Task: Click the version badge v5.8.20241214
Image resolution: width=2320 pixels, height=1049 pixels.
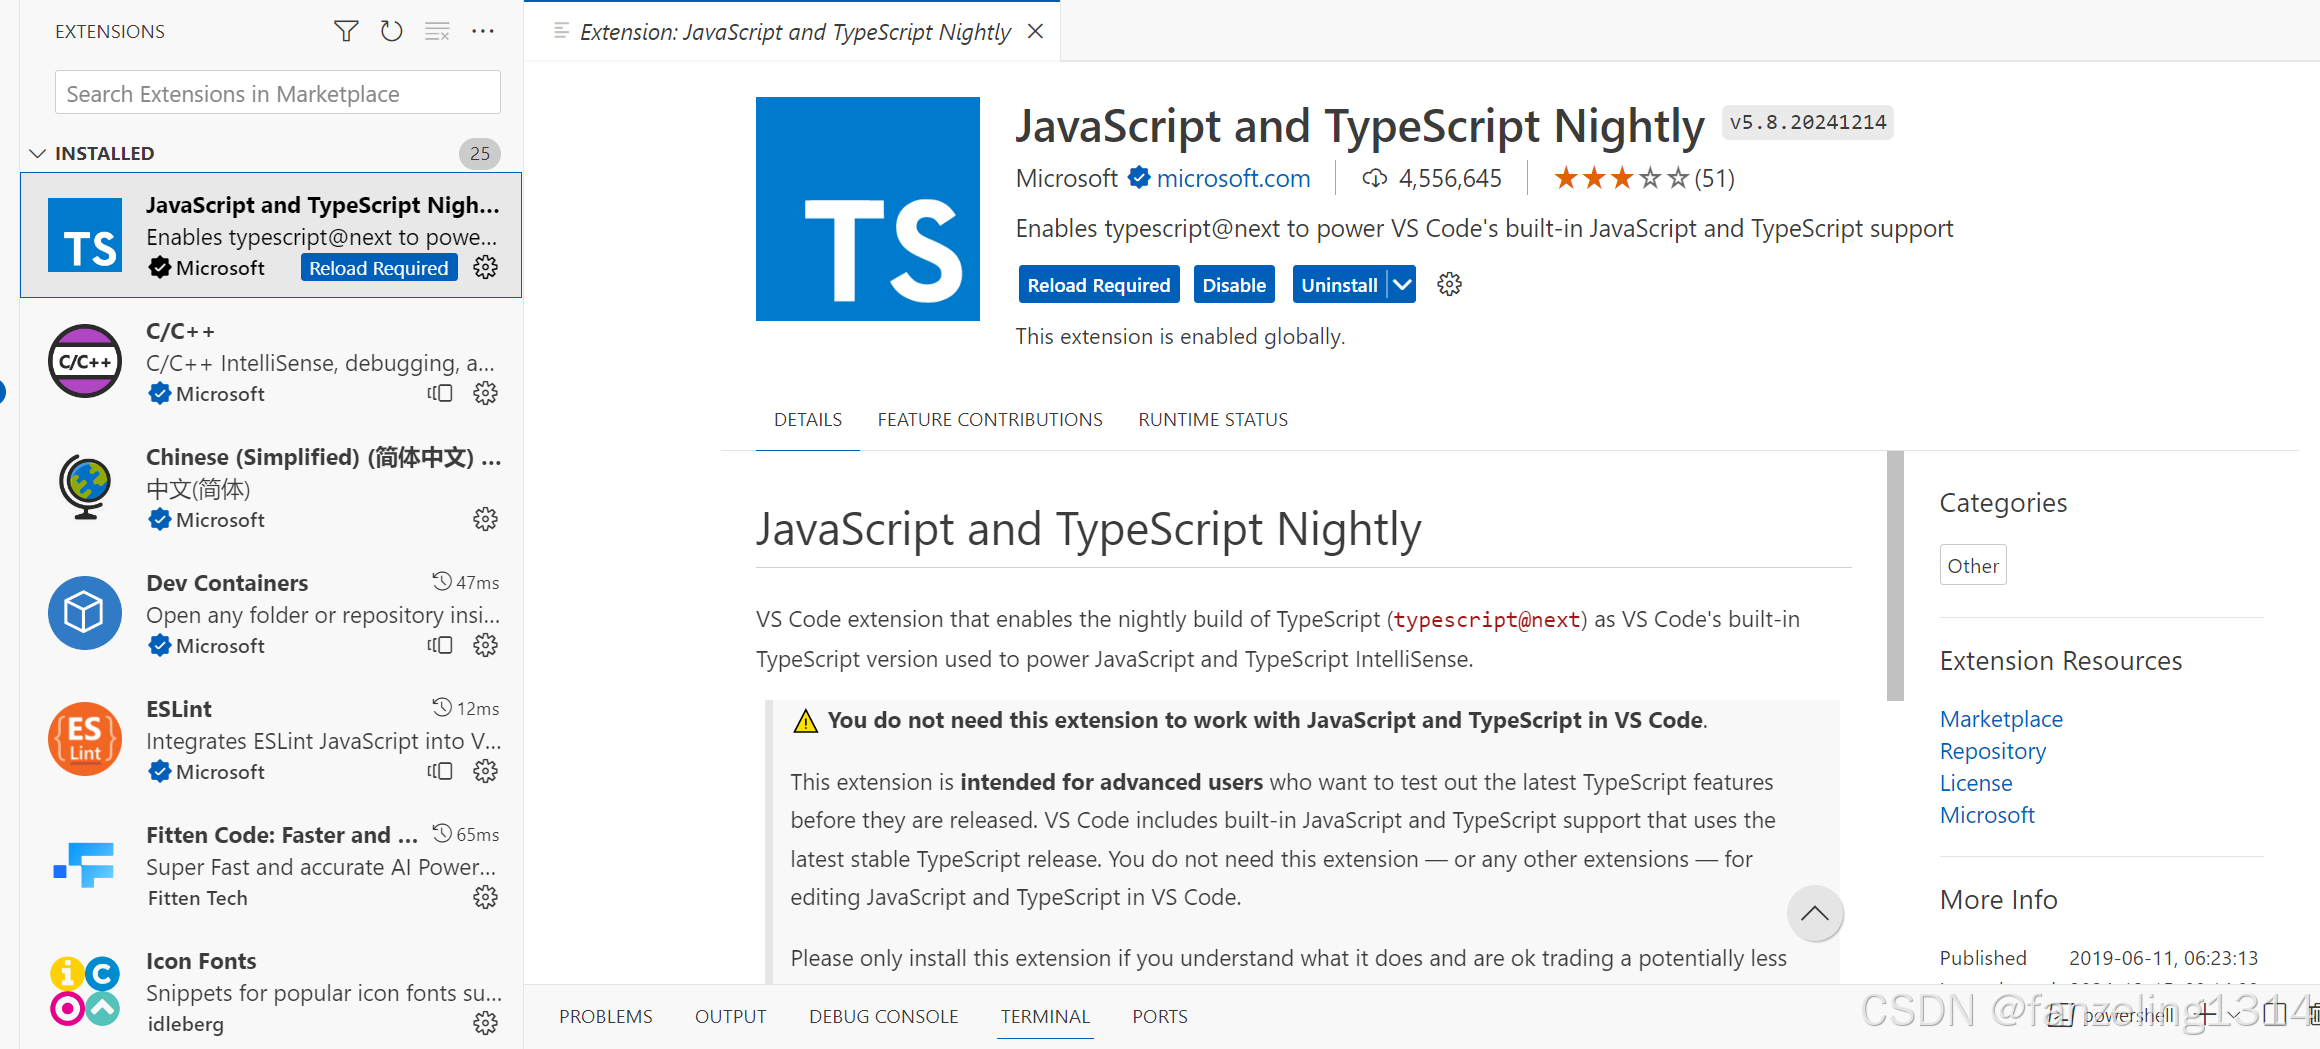Action: (x=1808, y=122)
